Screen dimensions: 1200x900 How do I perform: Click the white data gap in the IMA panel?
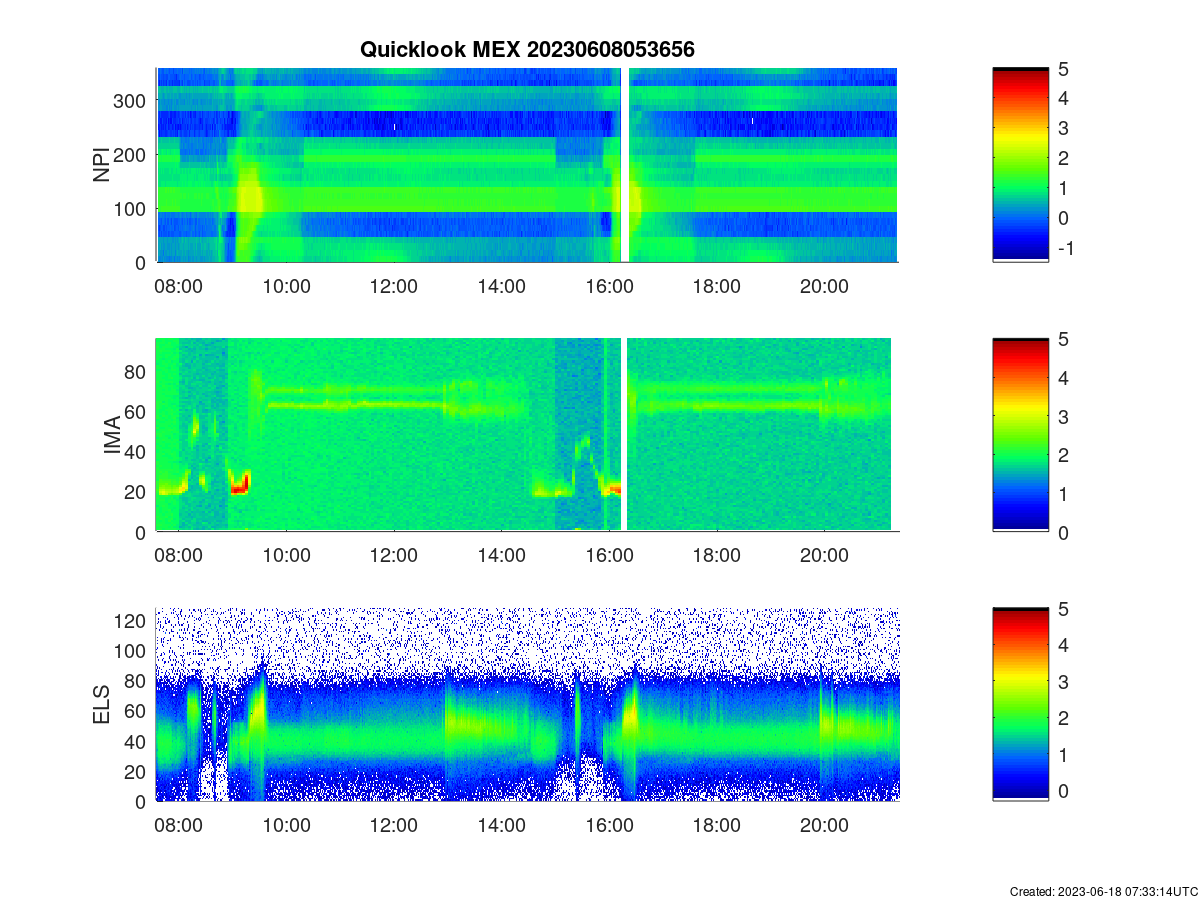point(624,435)
